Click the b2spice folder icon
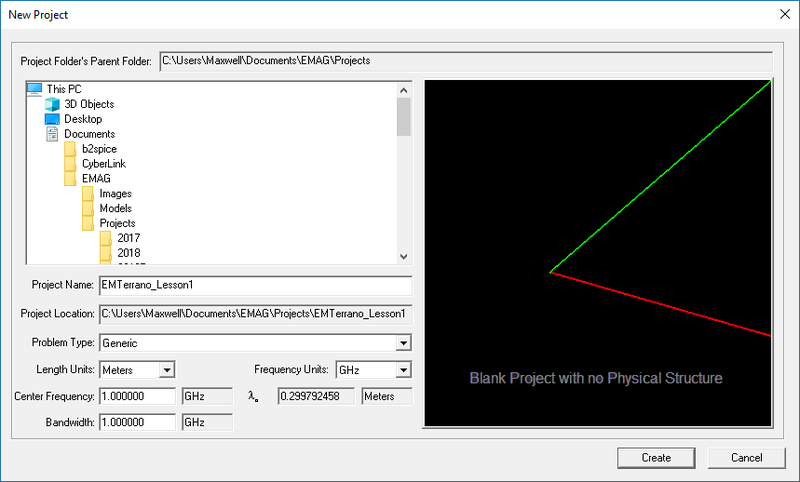Screen dimensions: 800x482 click(70, 149)
